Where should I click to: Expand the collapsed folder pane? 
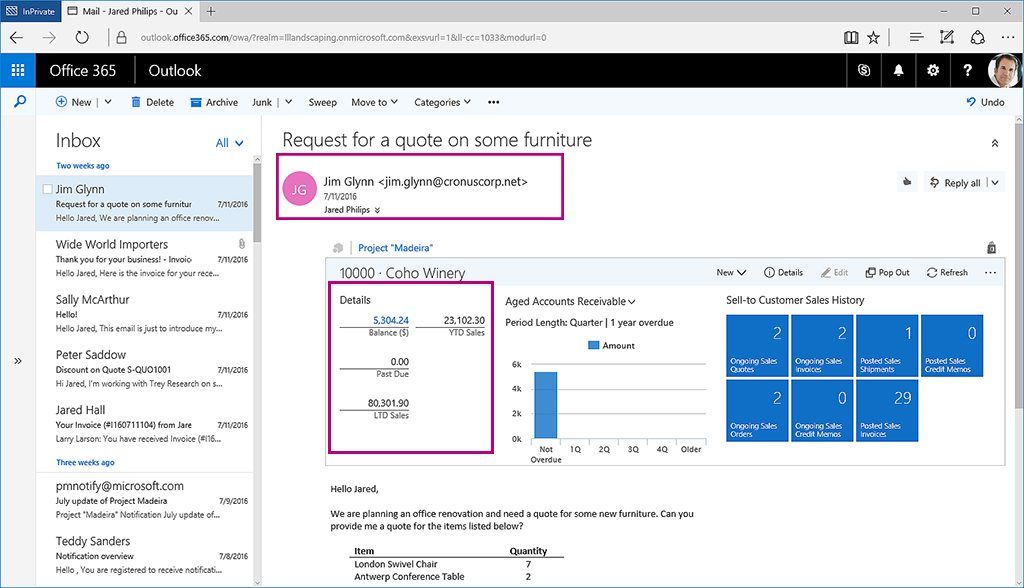pos(18,361)
